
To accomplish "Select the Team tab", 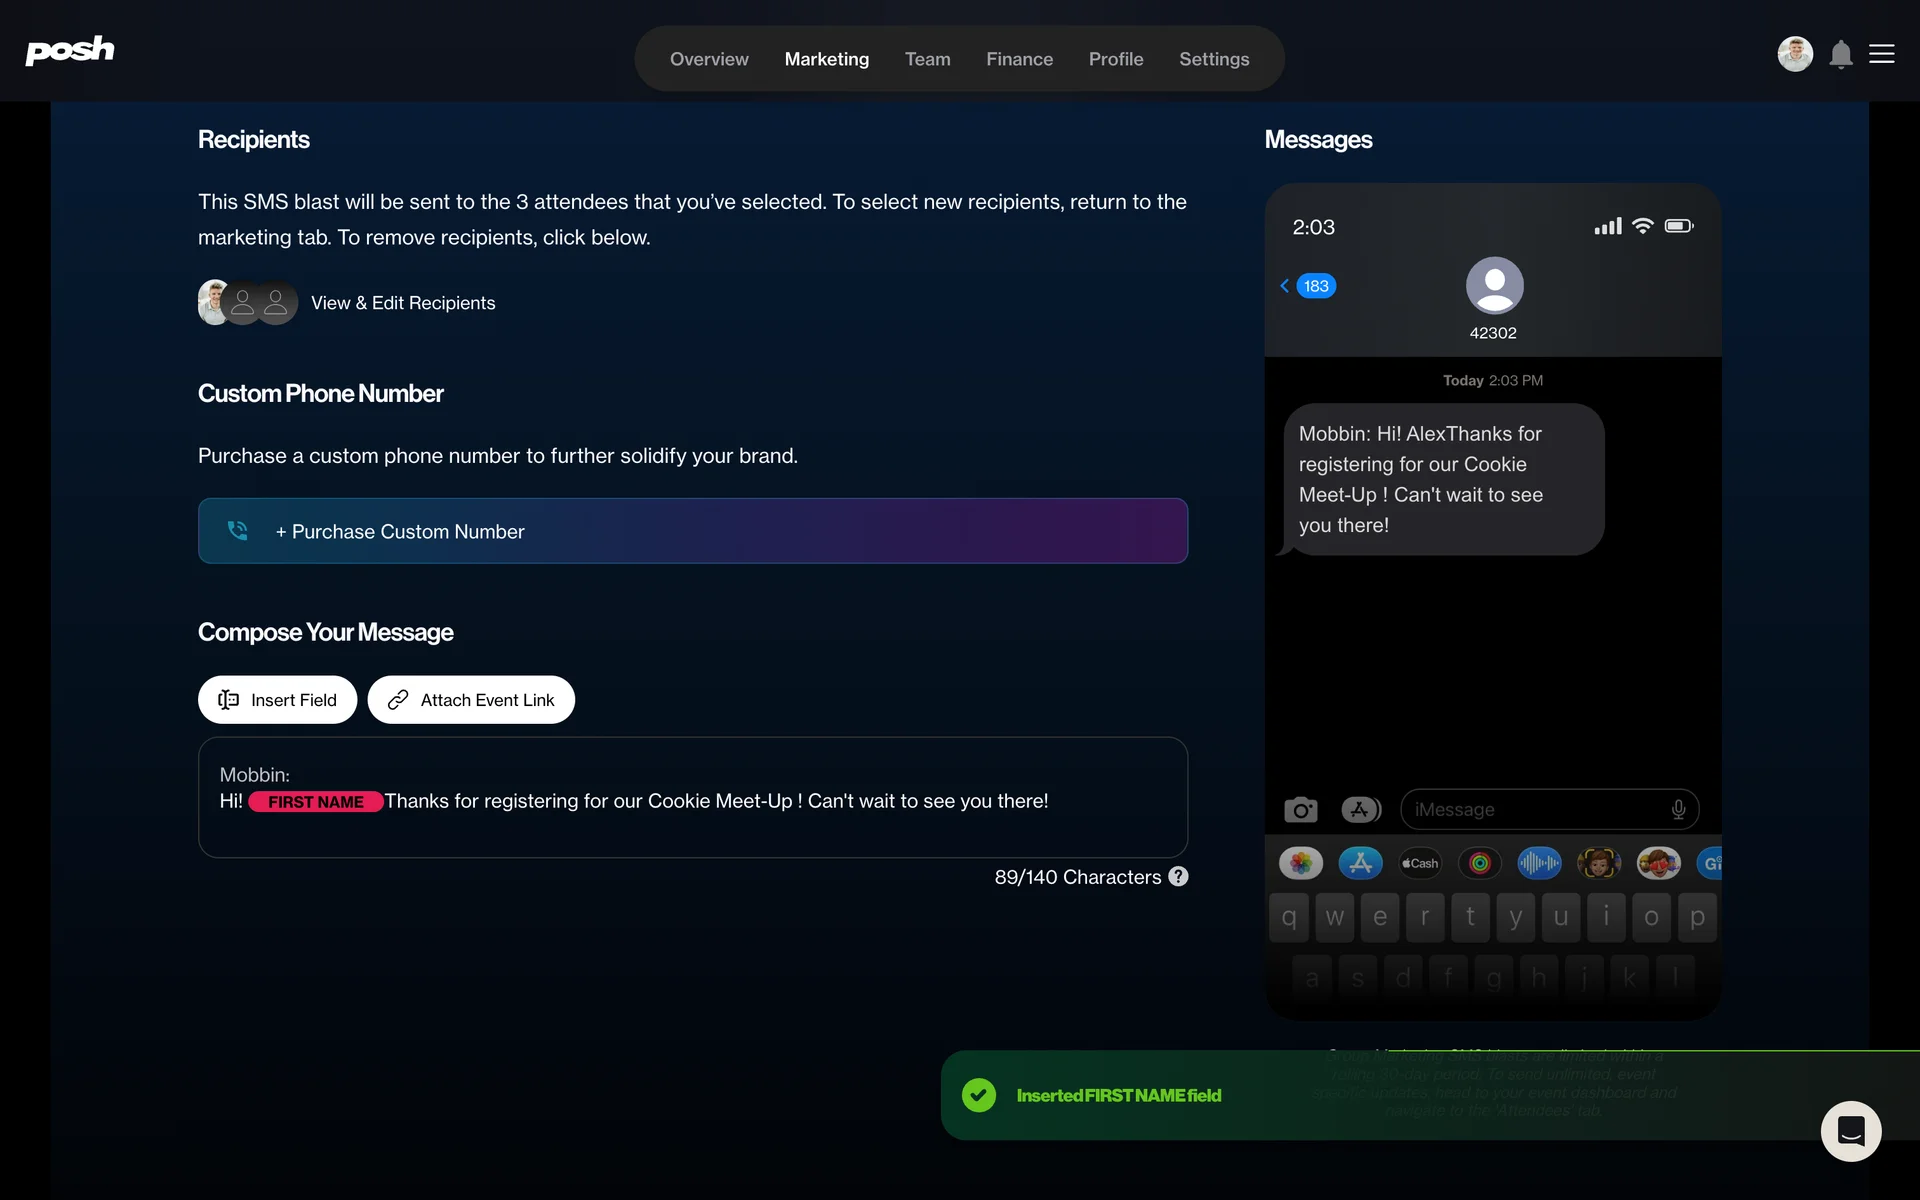I will (927, 59).
